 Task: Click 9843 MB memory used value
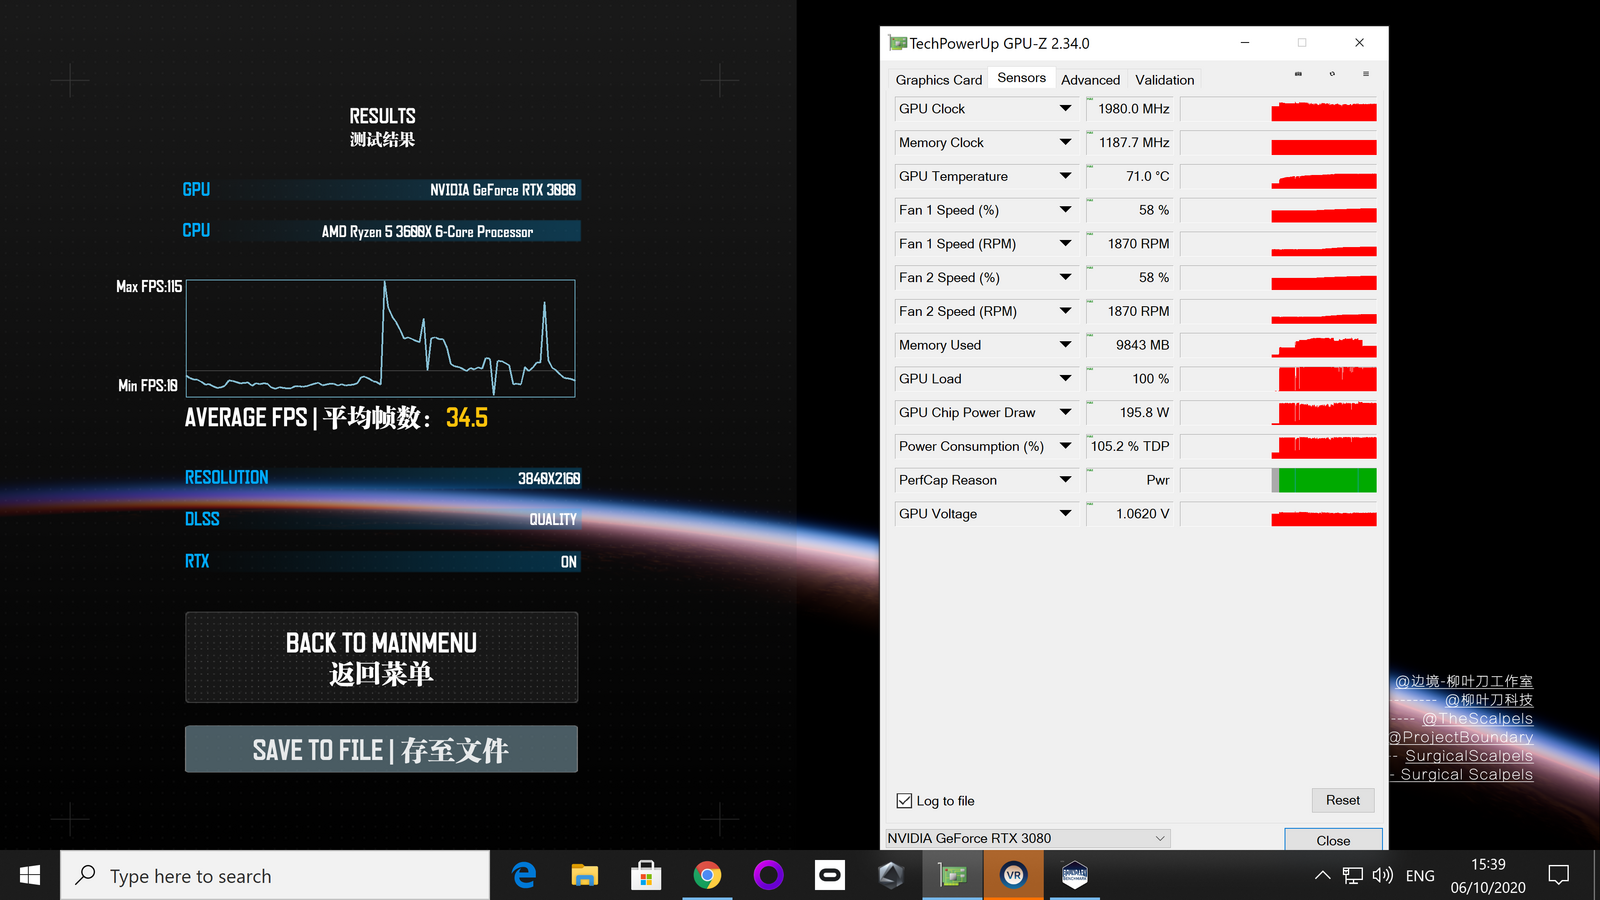tap(1131, 345)
